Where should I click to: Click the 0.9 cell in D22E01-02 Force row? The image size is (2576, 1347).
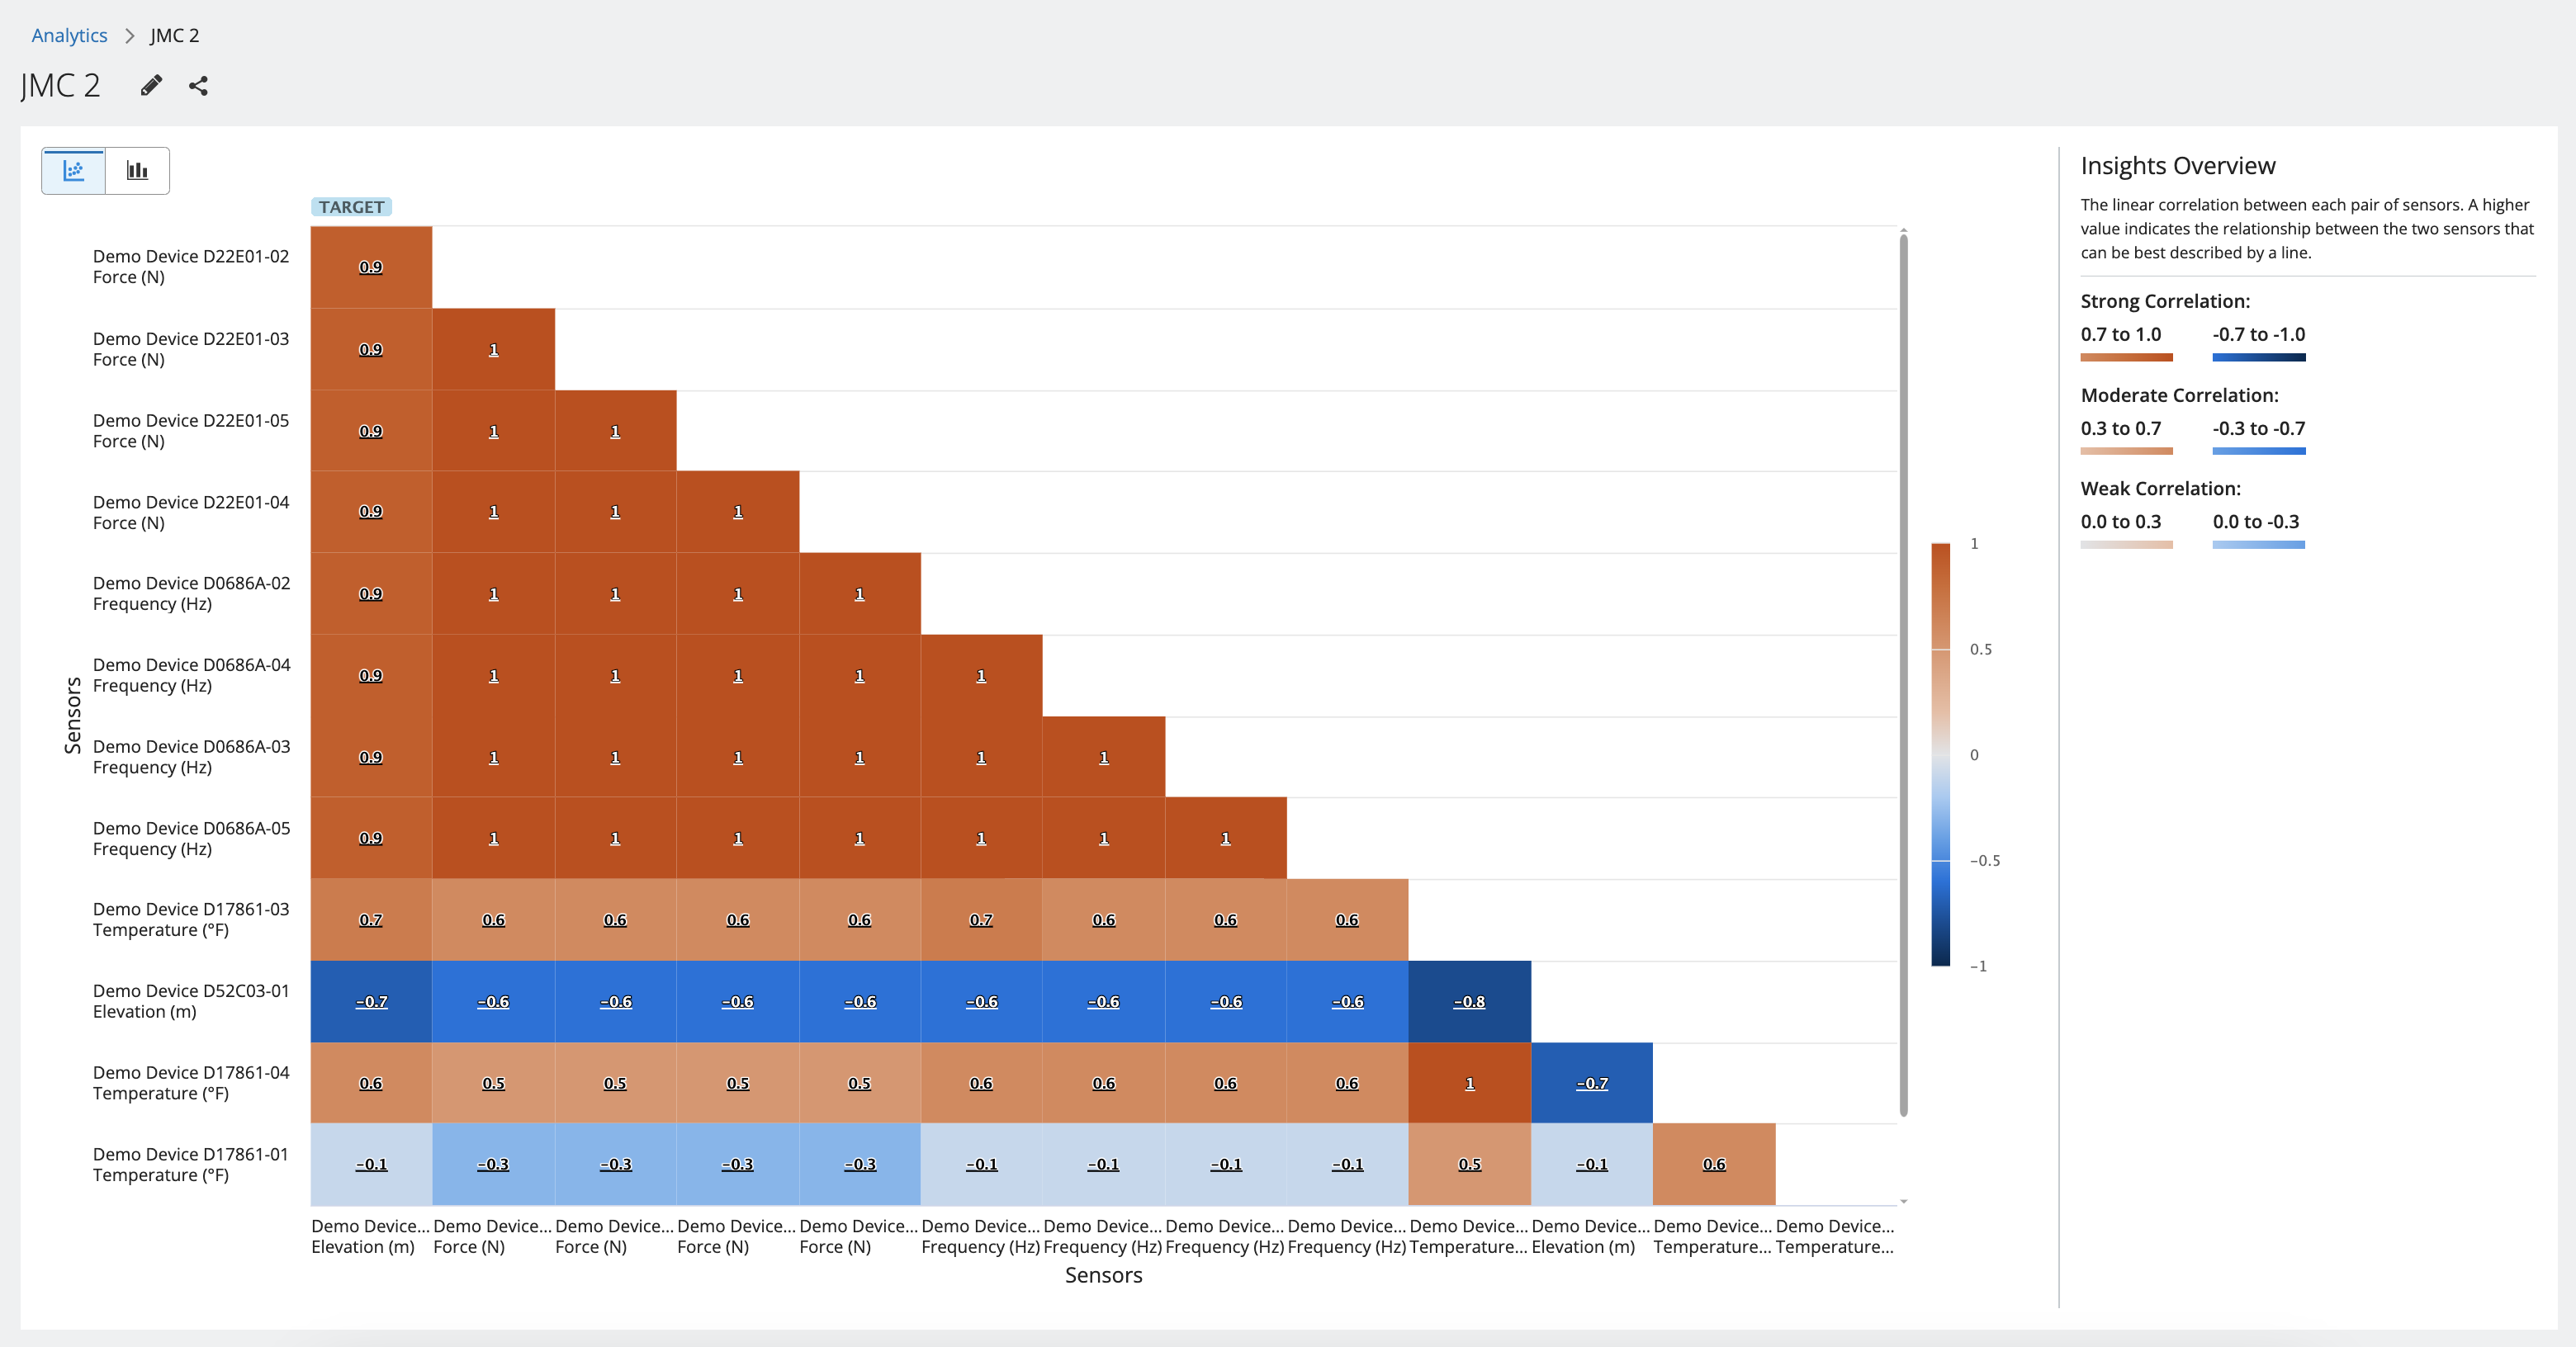(371, 267)
